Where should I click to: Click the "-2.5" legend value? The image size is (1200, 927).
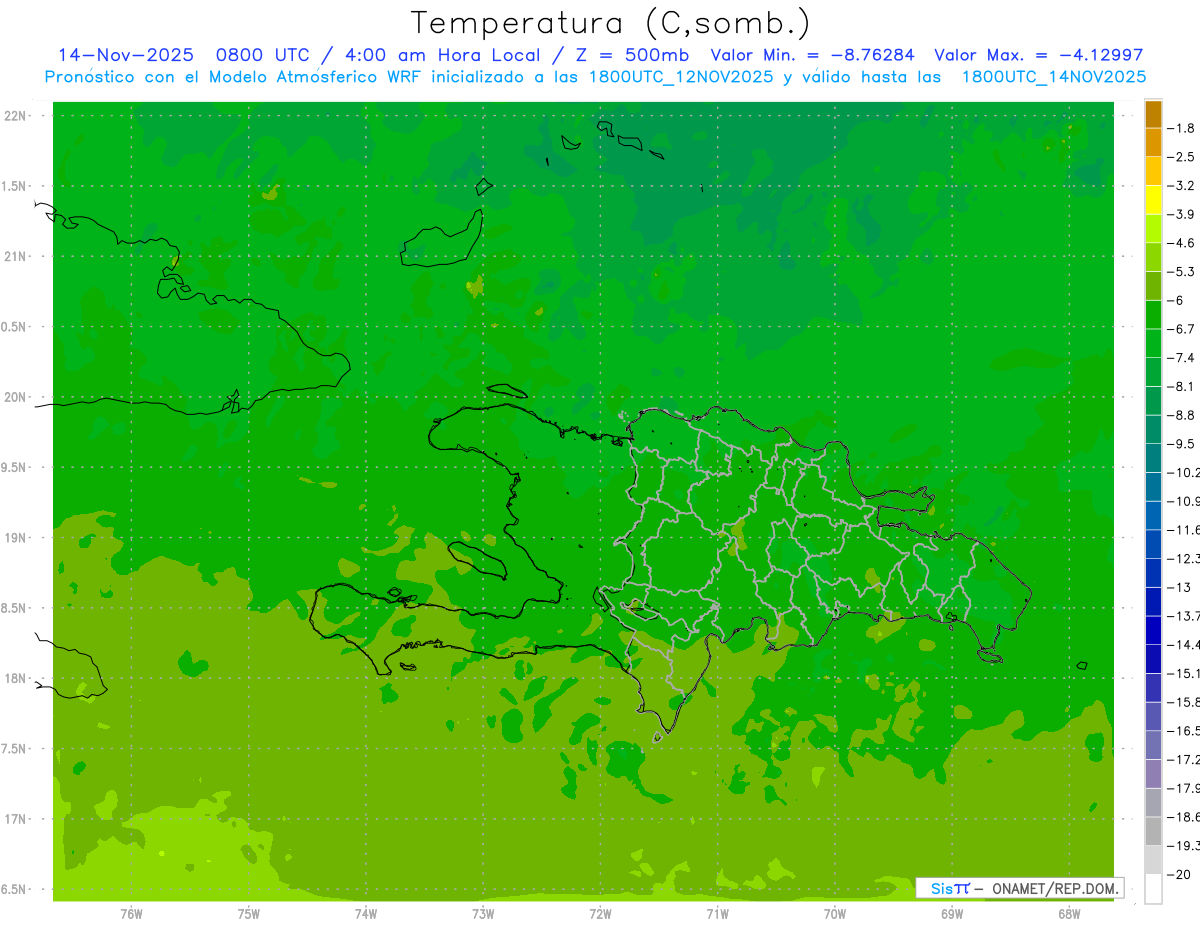tap(1182, 157)
